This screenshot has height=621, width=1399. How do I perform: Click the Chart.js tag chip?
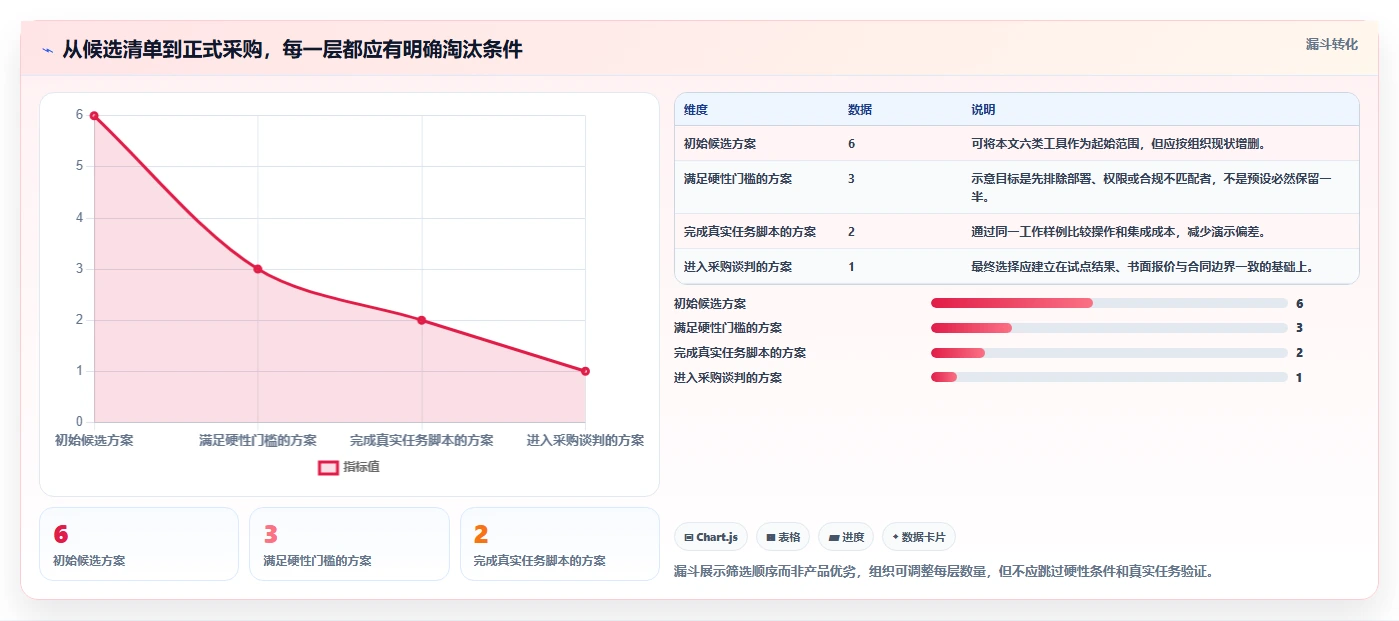(711, 537)
